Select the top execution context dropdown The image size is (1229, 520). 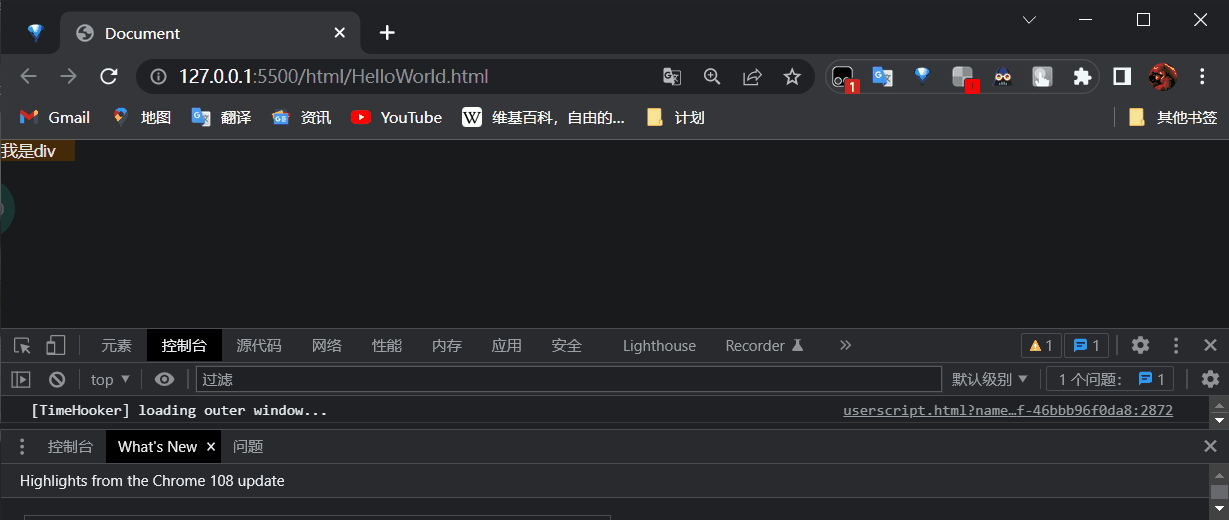tap(110, 379)
